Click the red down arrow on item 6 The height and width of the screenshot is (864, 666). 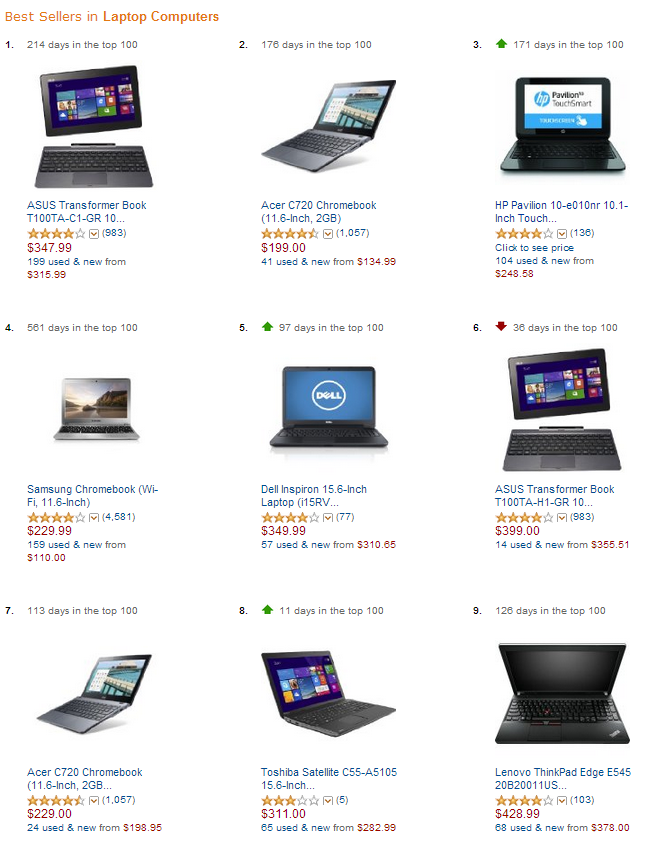501,326
